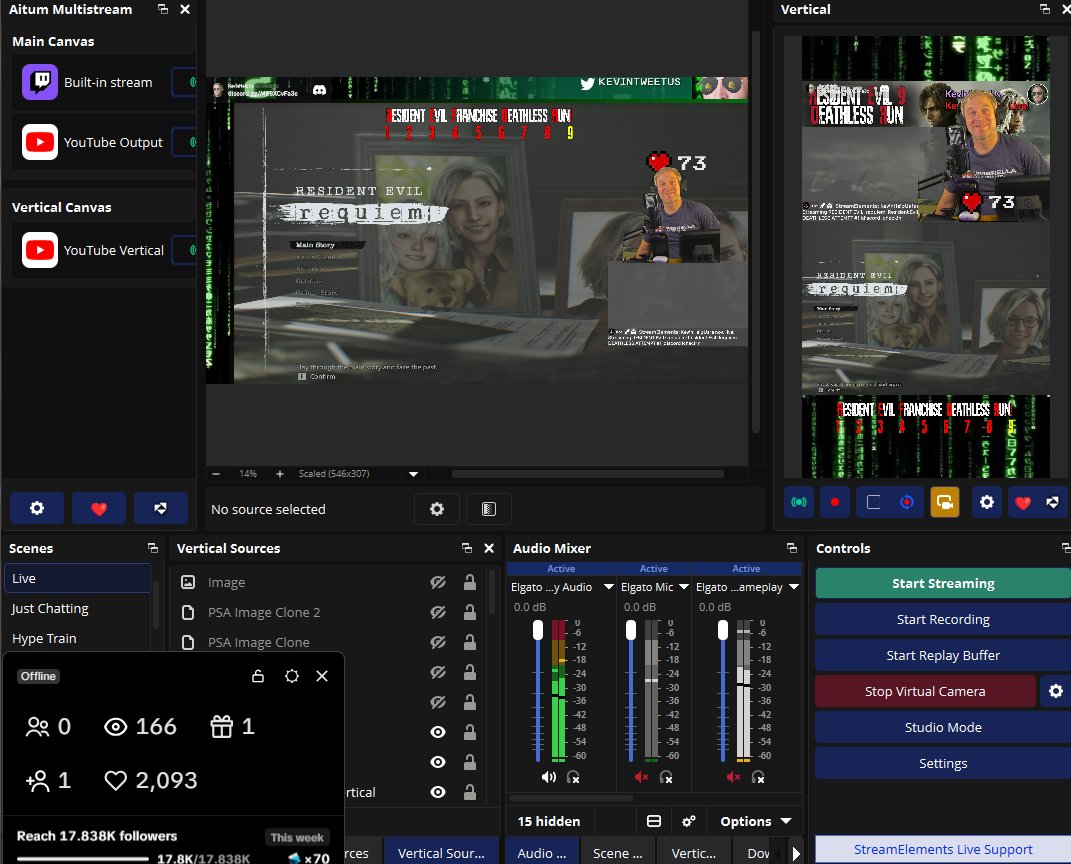The image size is (1071, 864).
Task: Show the hidden Image source
Action: pos(438,582)
